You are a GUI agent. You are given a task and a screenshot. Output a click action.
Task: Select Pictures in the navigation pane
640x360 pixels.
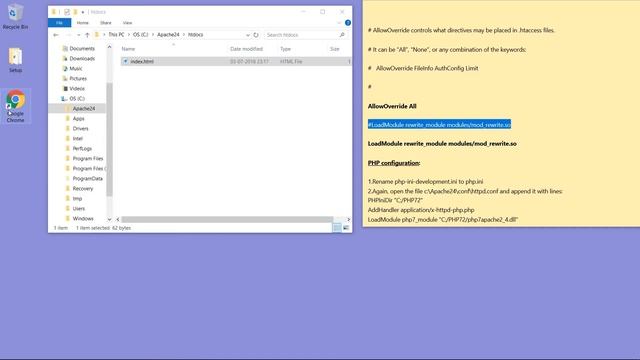pos(78,78)
